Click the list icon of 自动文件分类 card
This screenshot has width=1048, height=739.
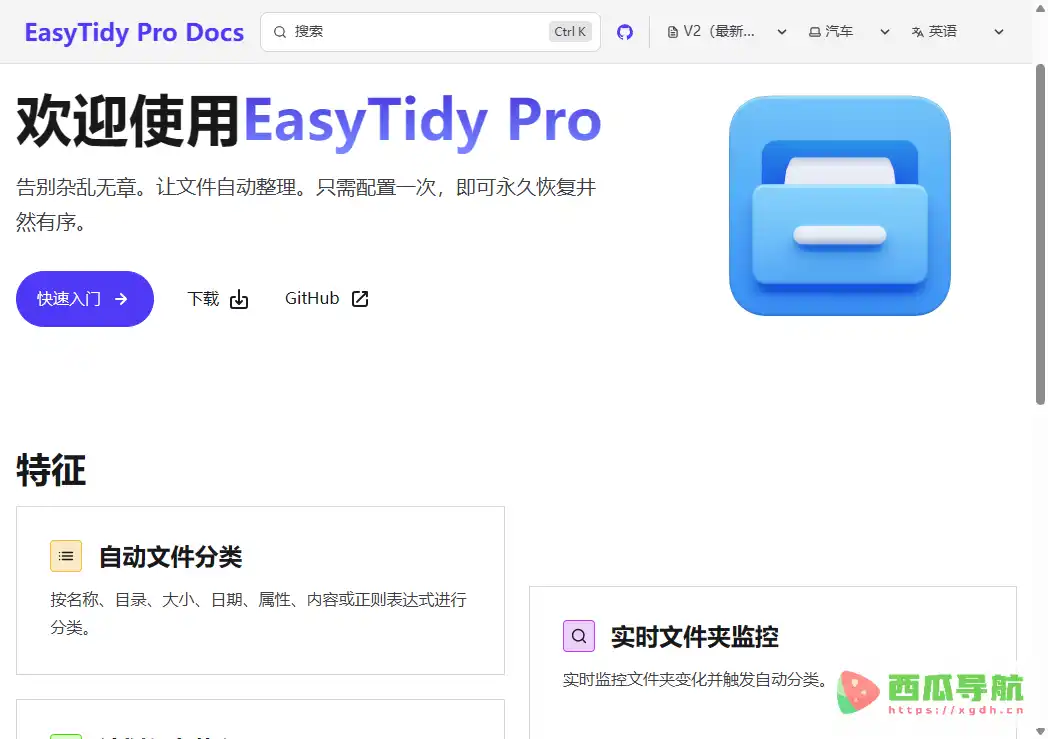(x=66, y=556)
